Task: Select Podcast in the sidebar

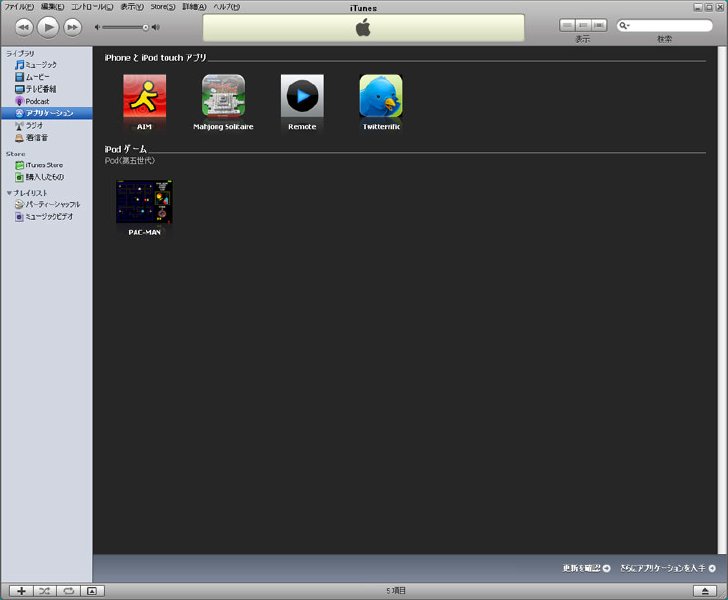Action: [x=46, y=101]
